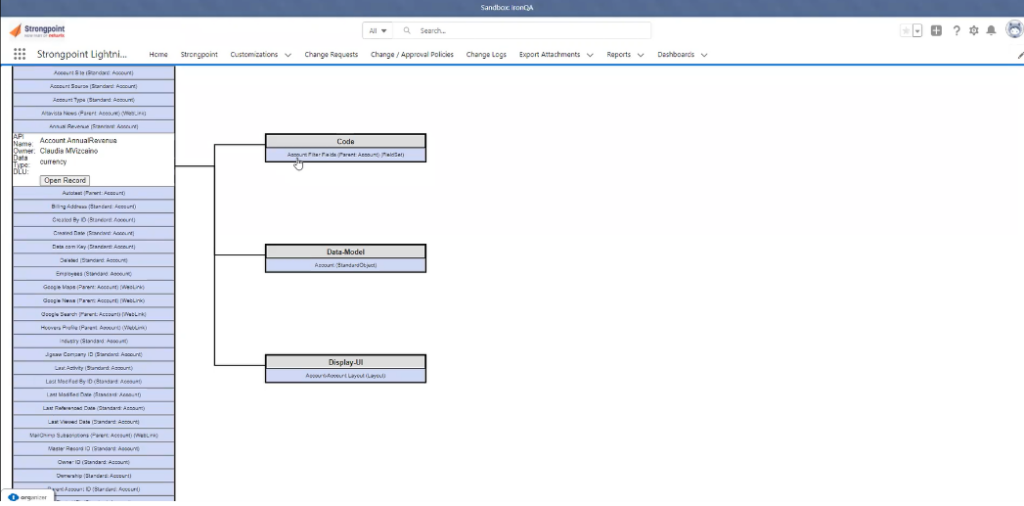
Task: Select the Industry row
Action: pos(93,341)
